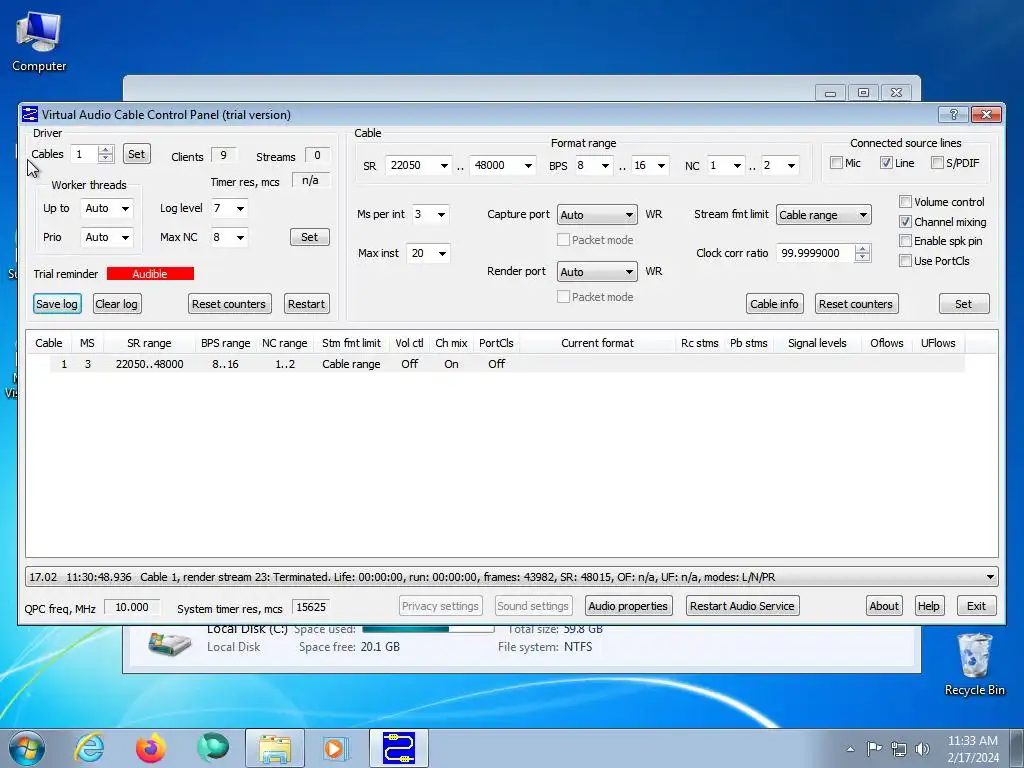This screenshot has height=768, width=1024.
Task: Check the Use PortCls option
Action: (905, 261)
